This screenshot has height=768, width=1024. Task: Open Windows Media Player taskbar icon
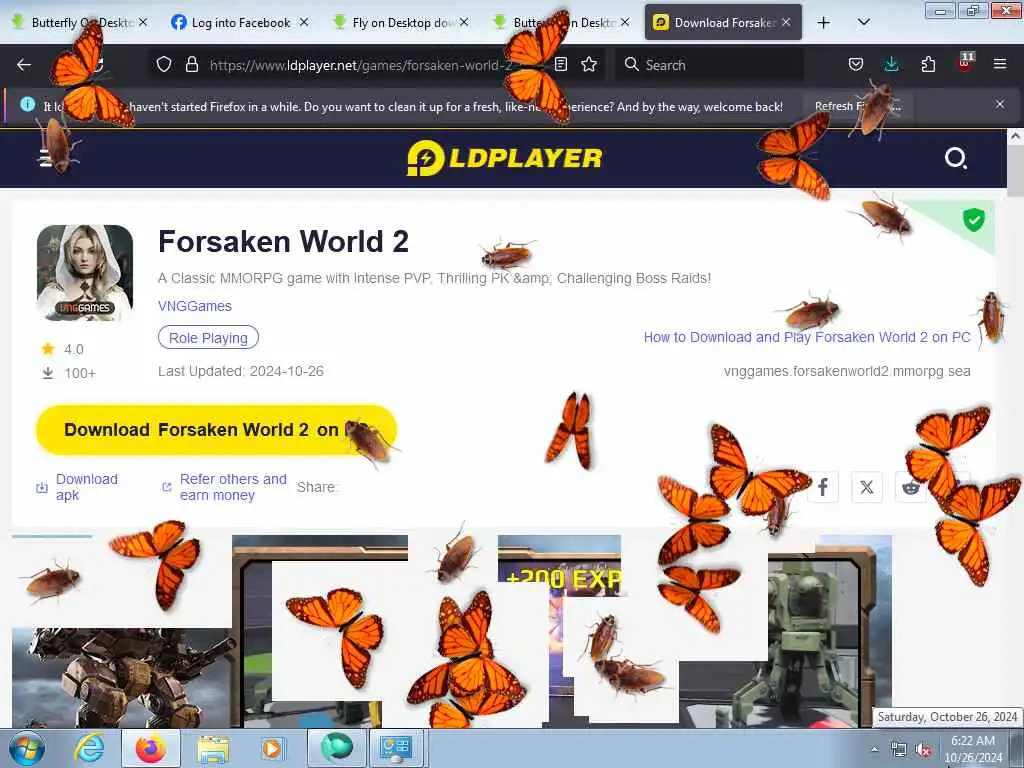coord(272,748)
